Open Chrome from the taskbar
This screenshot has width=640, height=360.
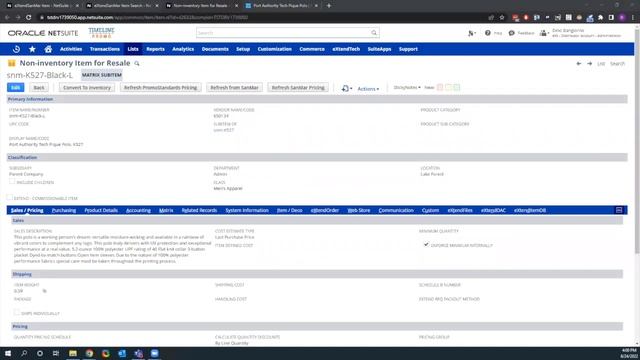[x=89, y=353]
